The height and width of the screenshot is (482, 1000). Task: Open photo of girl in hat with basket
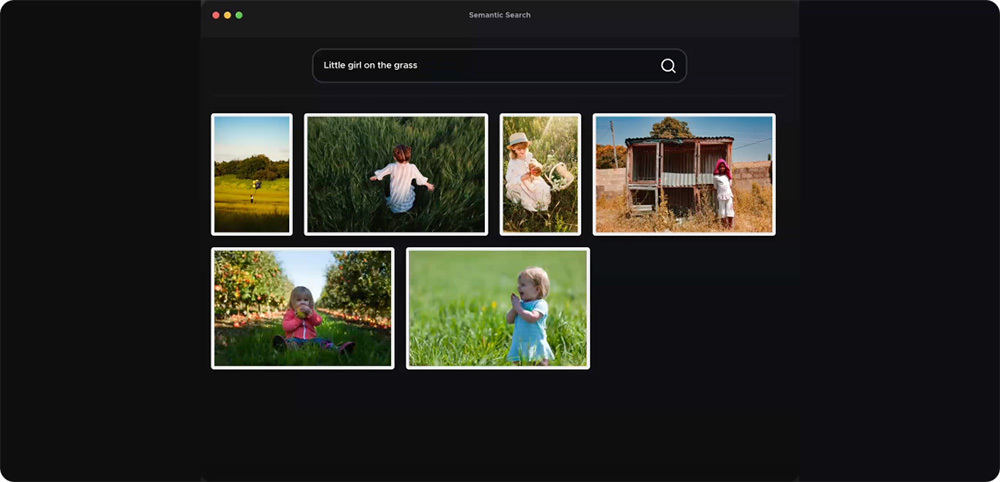click(x=540, y=174)
